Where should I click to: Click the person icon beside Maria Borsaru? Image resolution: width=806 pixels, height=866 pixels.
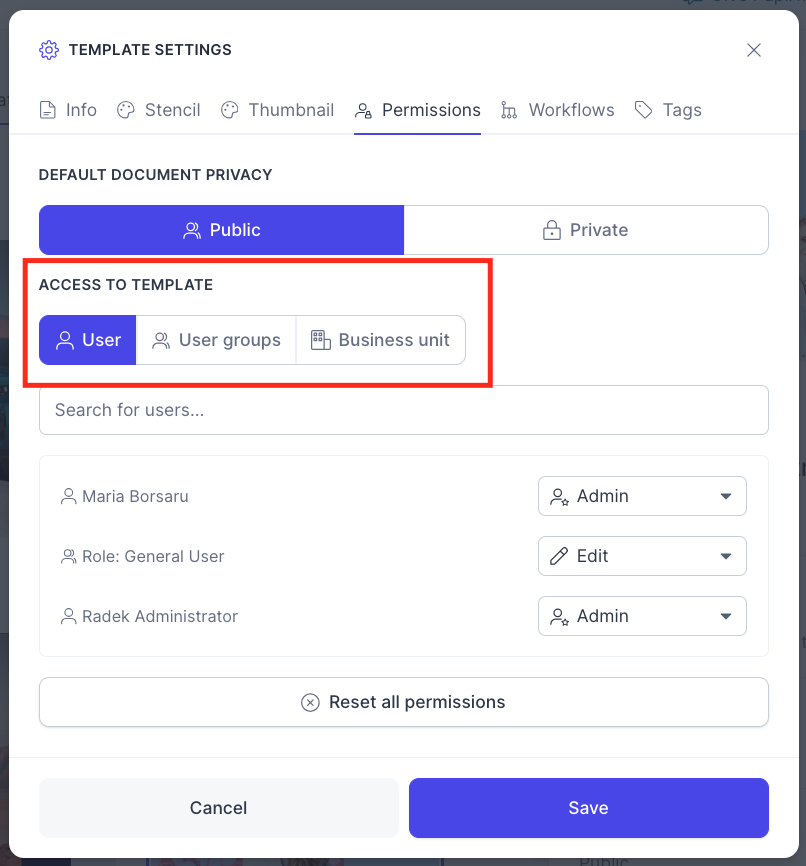click(x=69, y=496)
